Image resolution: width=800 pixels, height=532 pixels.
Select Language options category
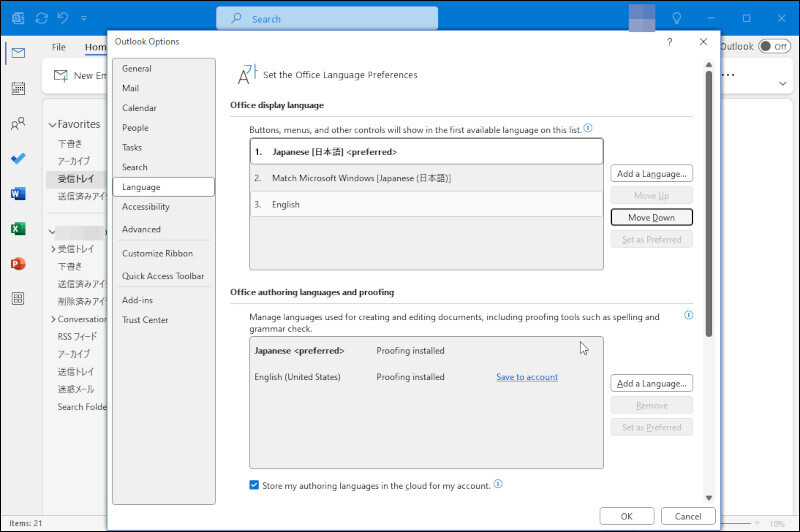click(x=163, y=187)
